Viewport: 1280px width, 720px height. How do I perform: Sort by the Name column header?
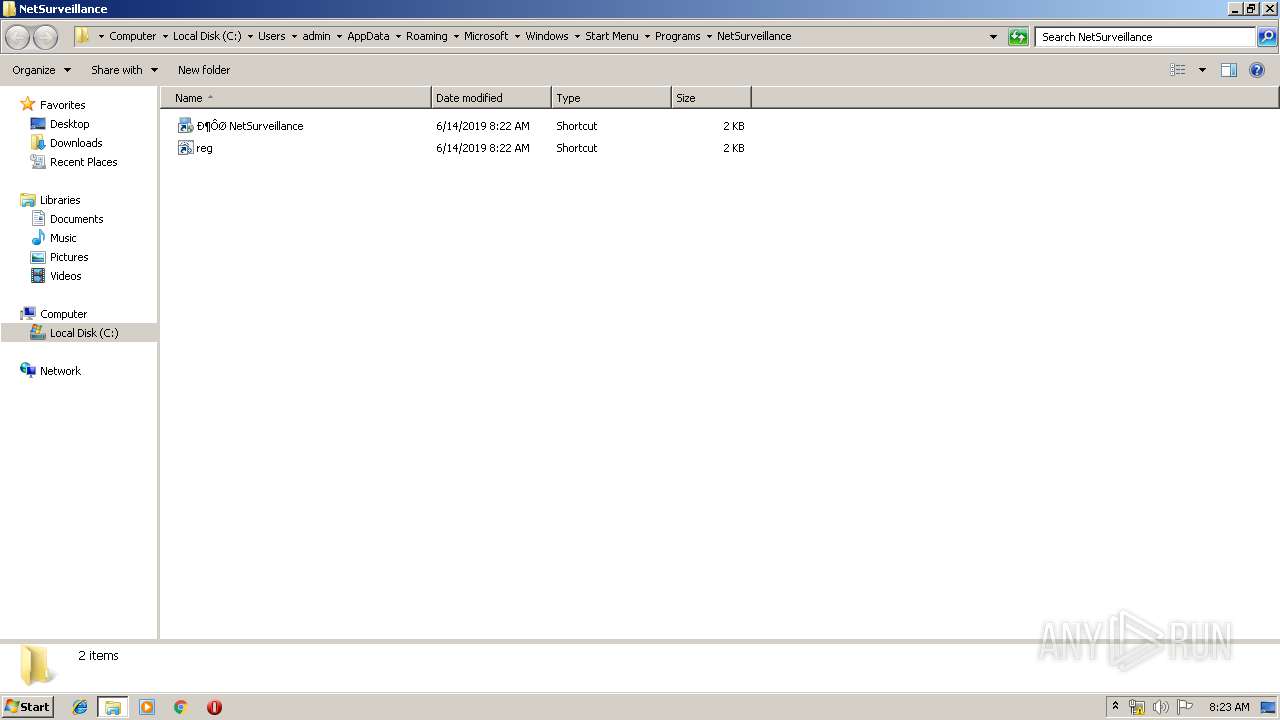[295, 98]
